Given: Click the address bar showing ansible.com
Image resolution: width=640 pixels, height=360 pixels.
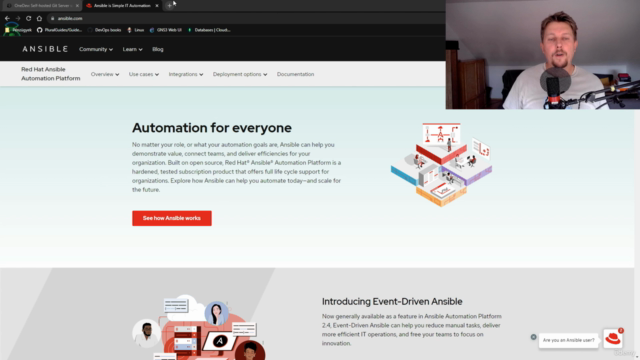Looking at the screenshot, I should [x=245, y=18].
